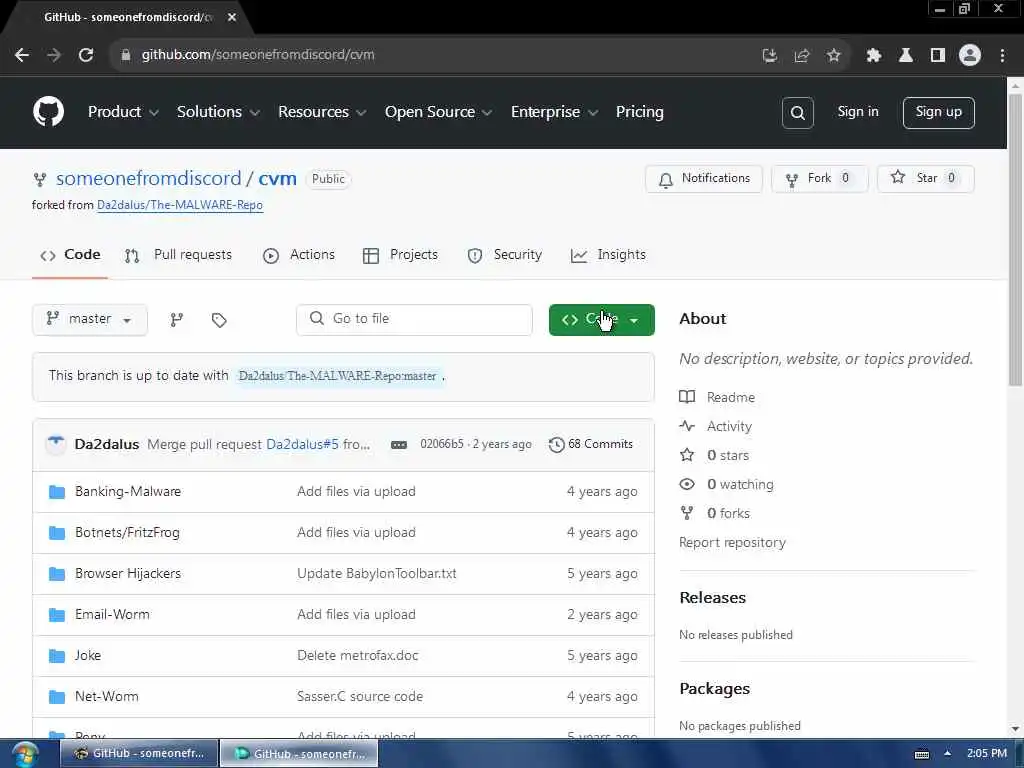Open the Joke folder

(88, 656)
